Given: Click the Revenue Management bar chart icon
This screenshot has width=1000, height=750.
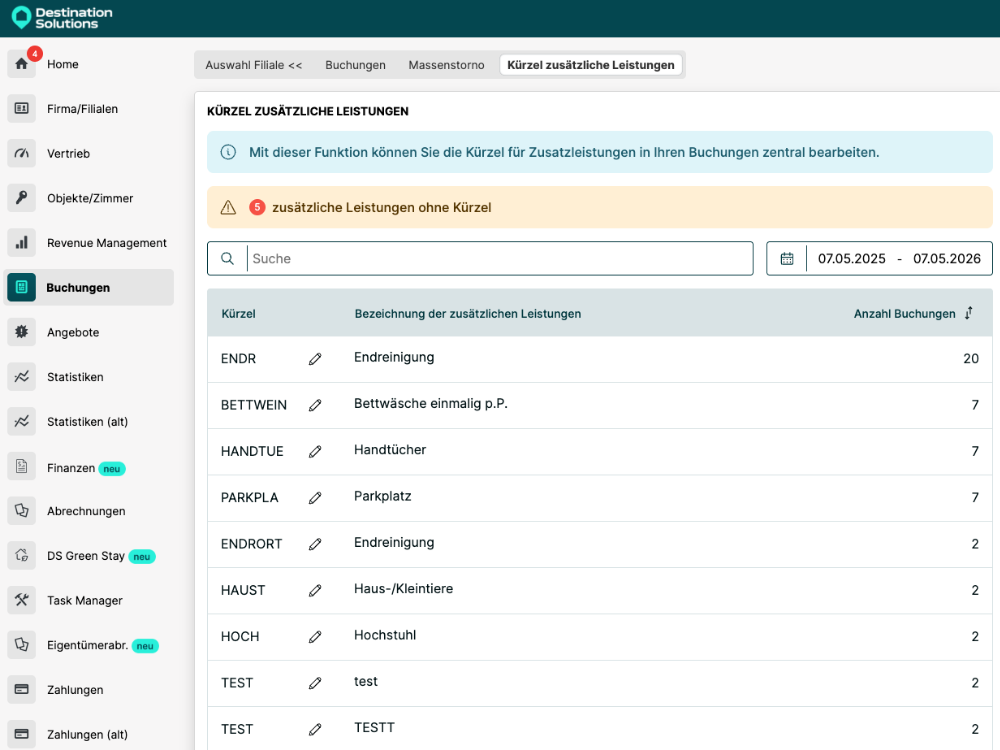Looking at the screenshot, I should point(22,242).
